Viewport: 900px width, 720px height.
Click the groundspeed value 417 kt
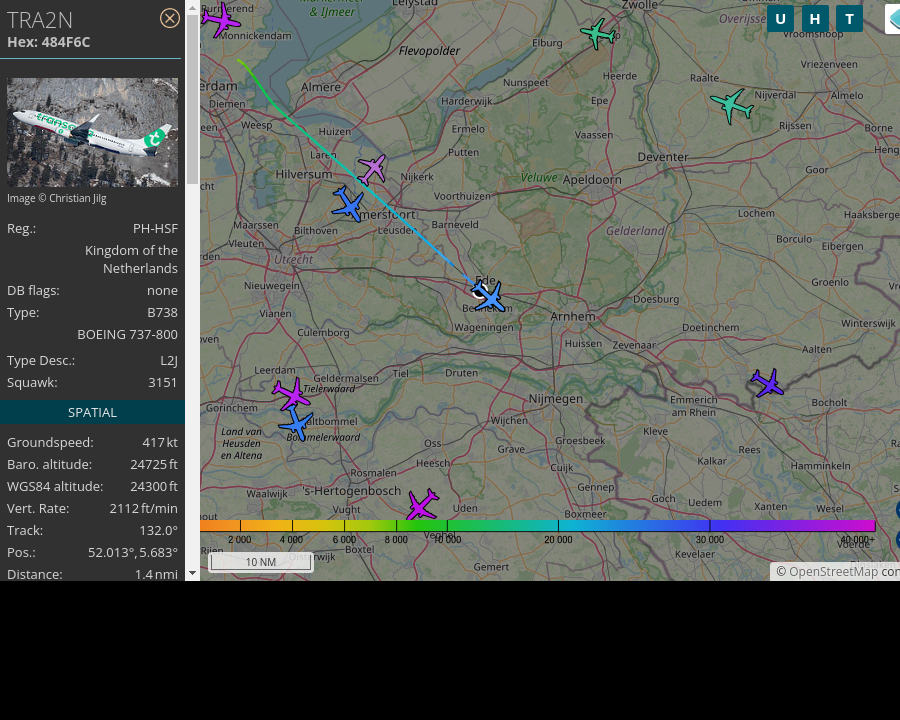click(x=160, y=443)
